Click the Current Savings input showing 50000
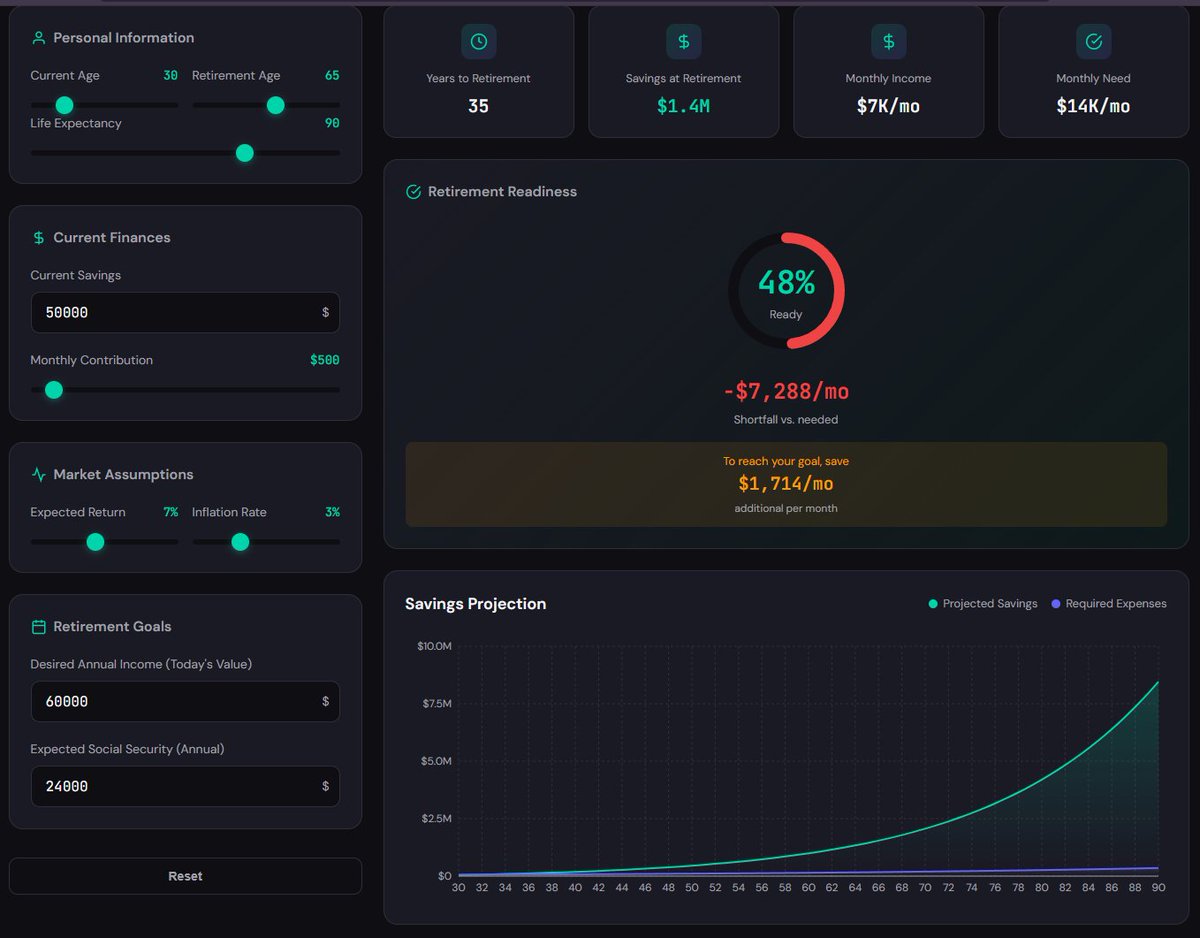The width and height of the screenshot is (1200, 938). coord(185,313)
